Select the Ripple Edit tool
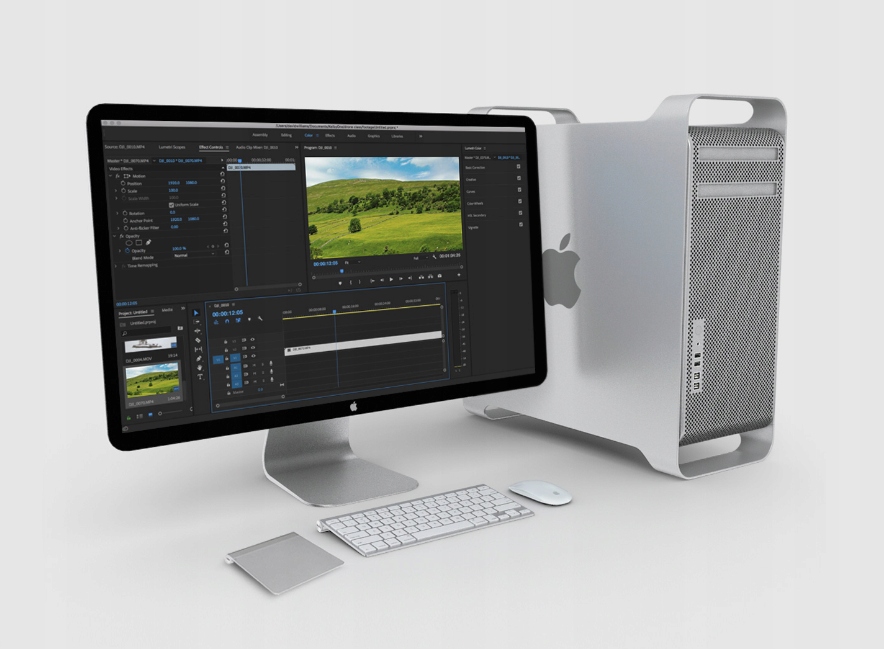885x649 pixels. click(x=198, y=331)
